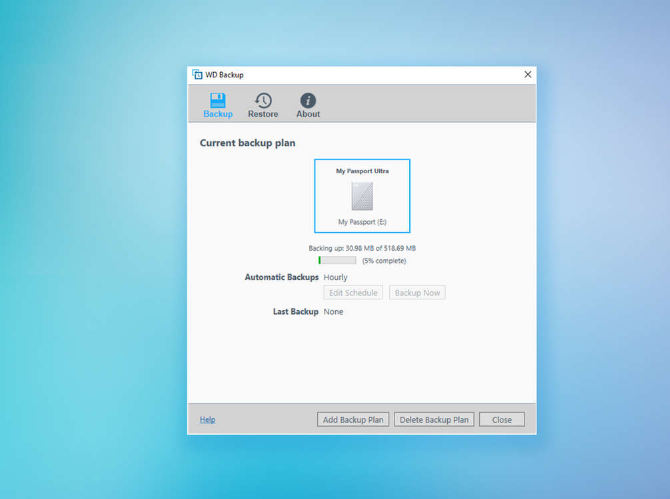
Task: Click 'Backing up: 30.98 MB of 518.69 MB' text
Action: (362, 248)
